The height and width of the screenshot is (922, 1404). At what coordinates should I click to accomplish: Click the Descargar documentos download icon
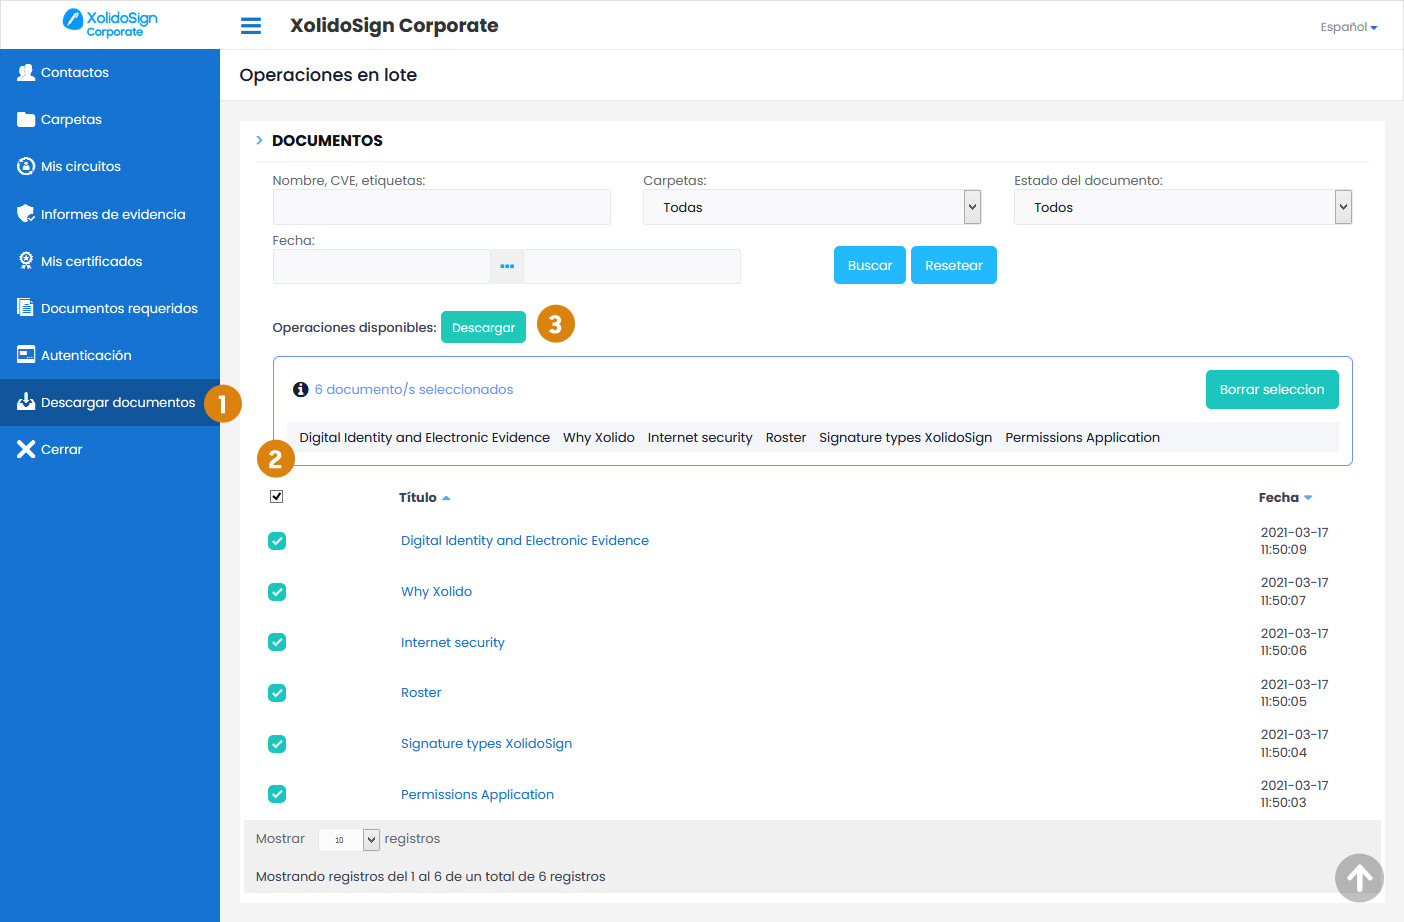pos(26,402)
